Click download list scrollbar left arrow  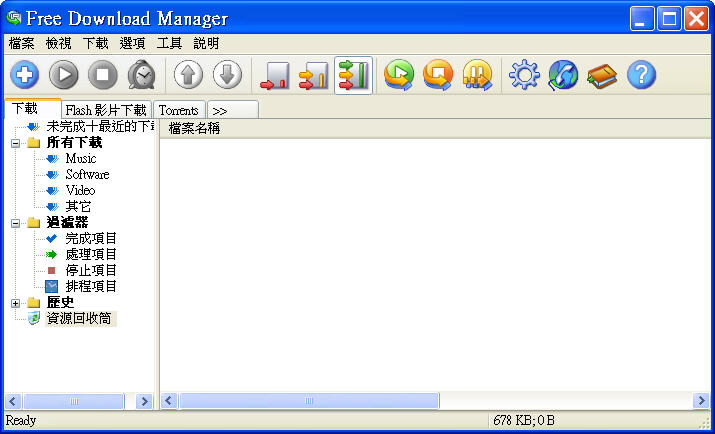point(169,401)
